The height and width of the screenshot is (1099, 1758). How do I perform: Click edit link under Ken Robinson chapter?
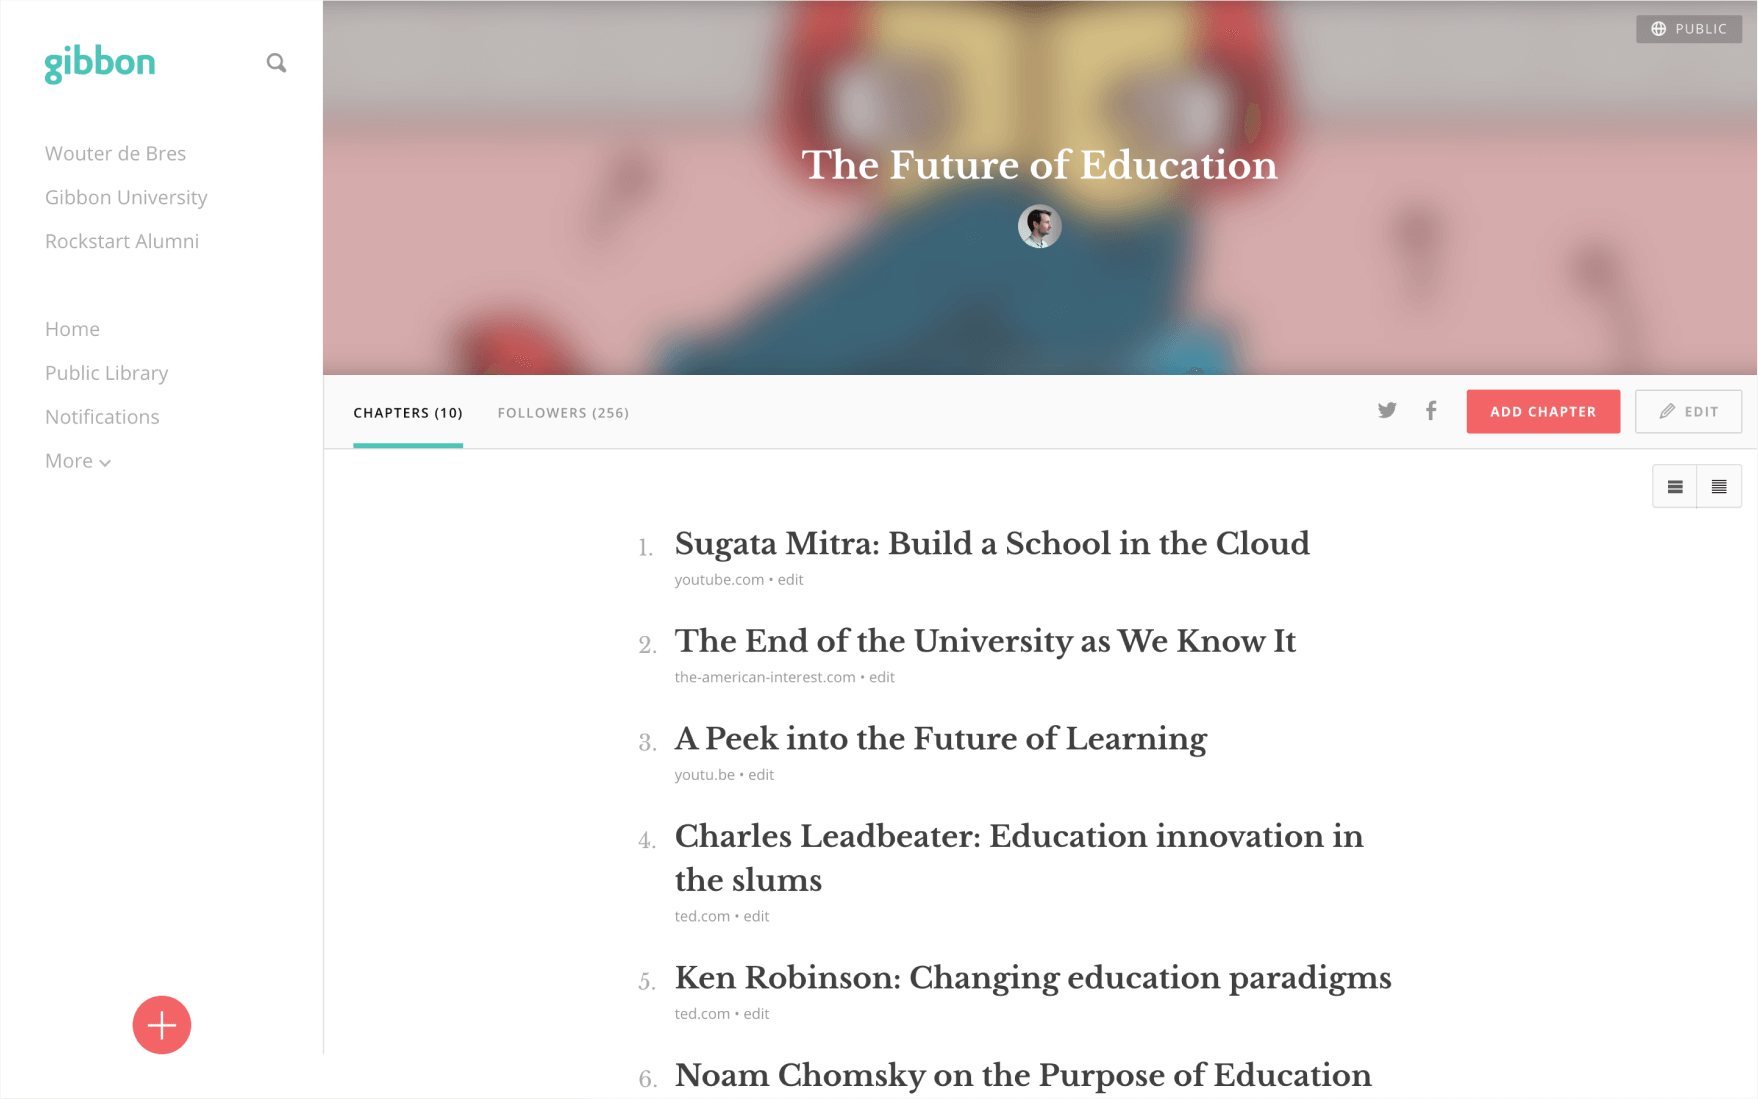point(757,1014)
